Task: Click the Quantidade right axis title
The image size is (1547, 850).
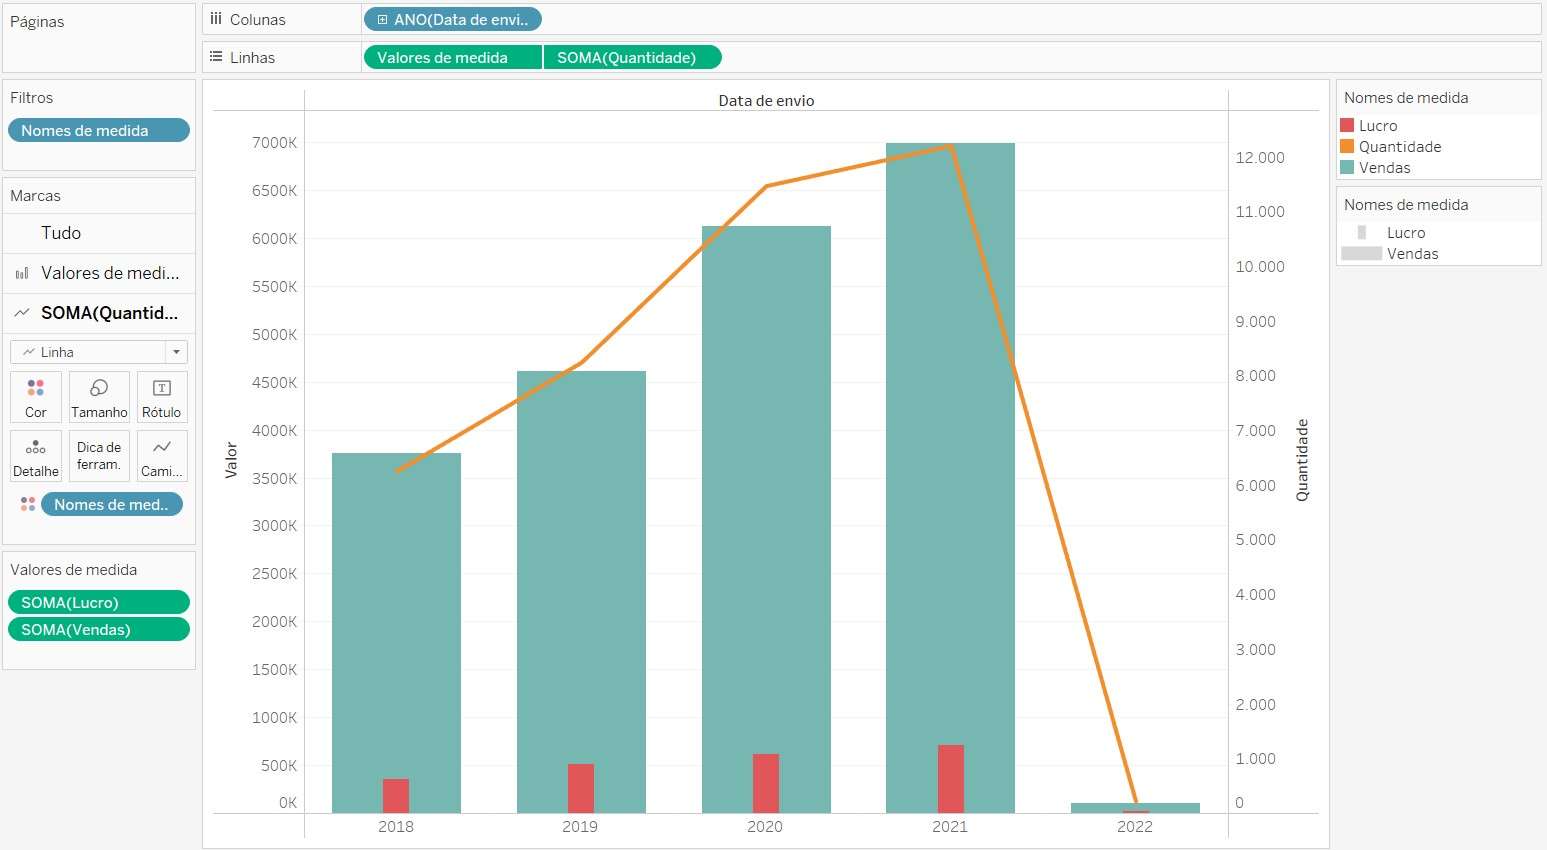Action: point(1302,460)
